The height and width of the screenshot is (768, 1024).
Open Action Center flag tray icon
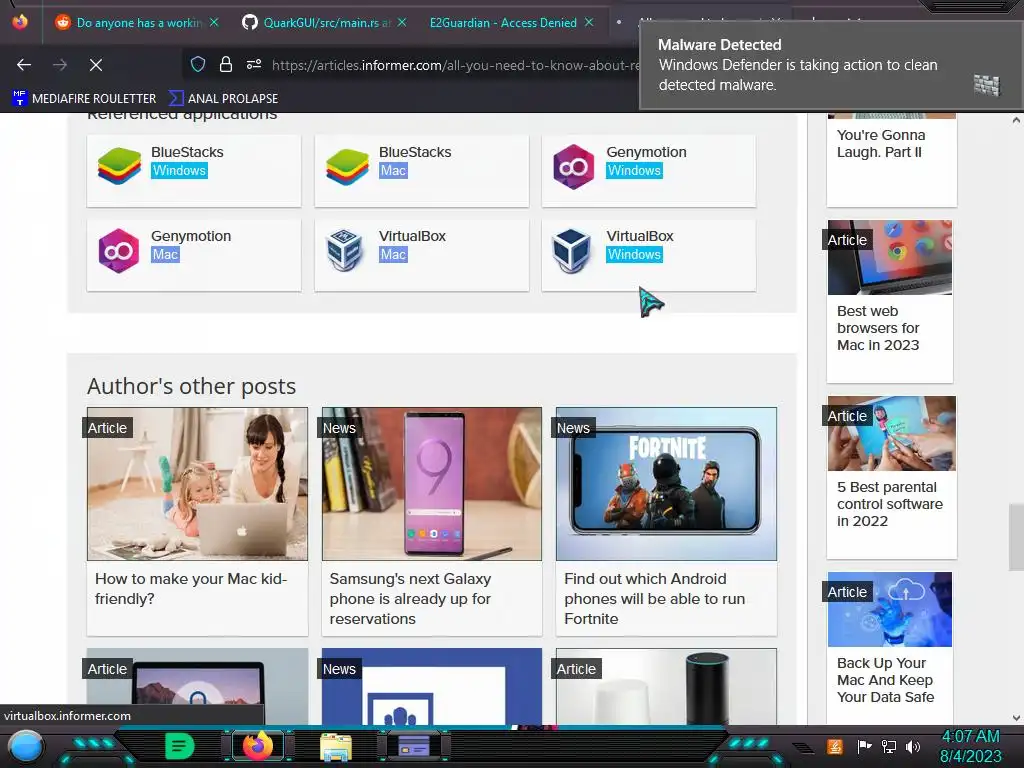(865, 746)
